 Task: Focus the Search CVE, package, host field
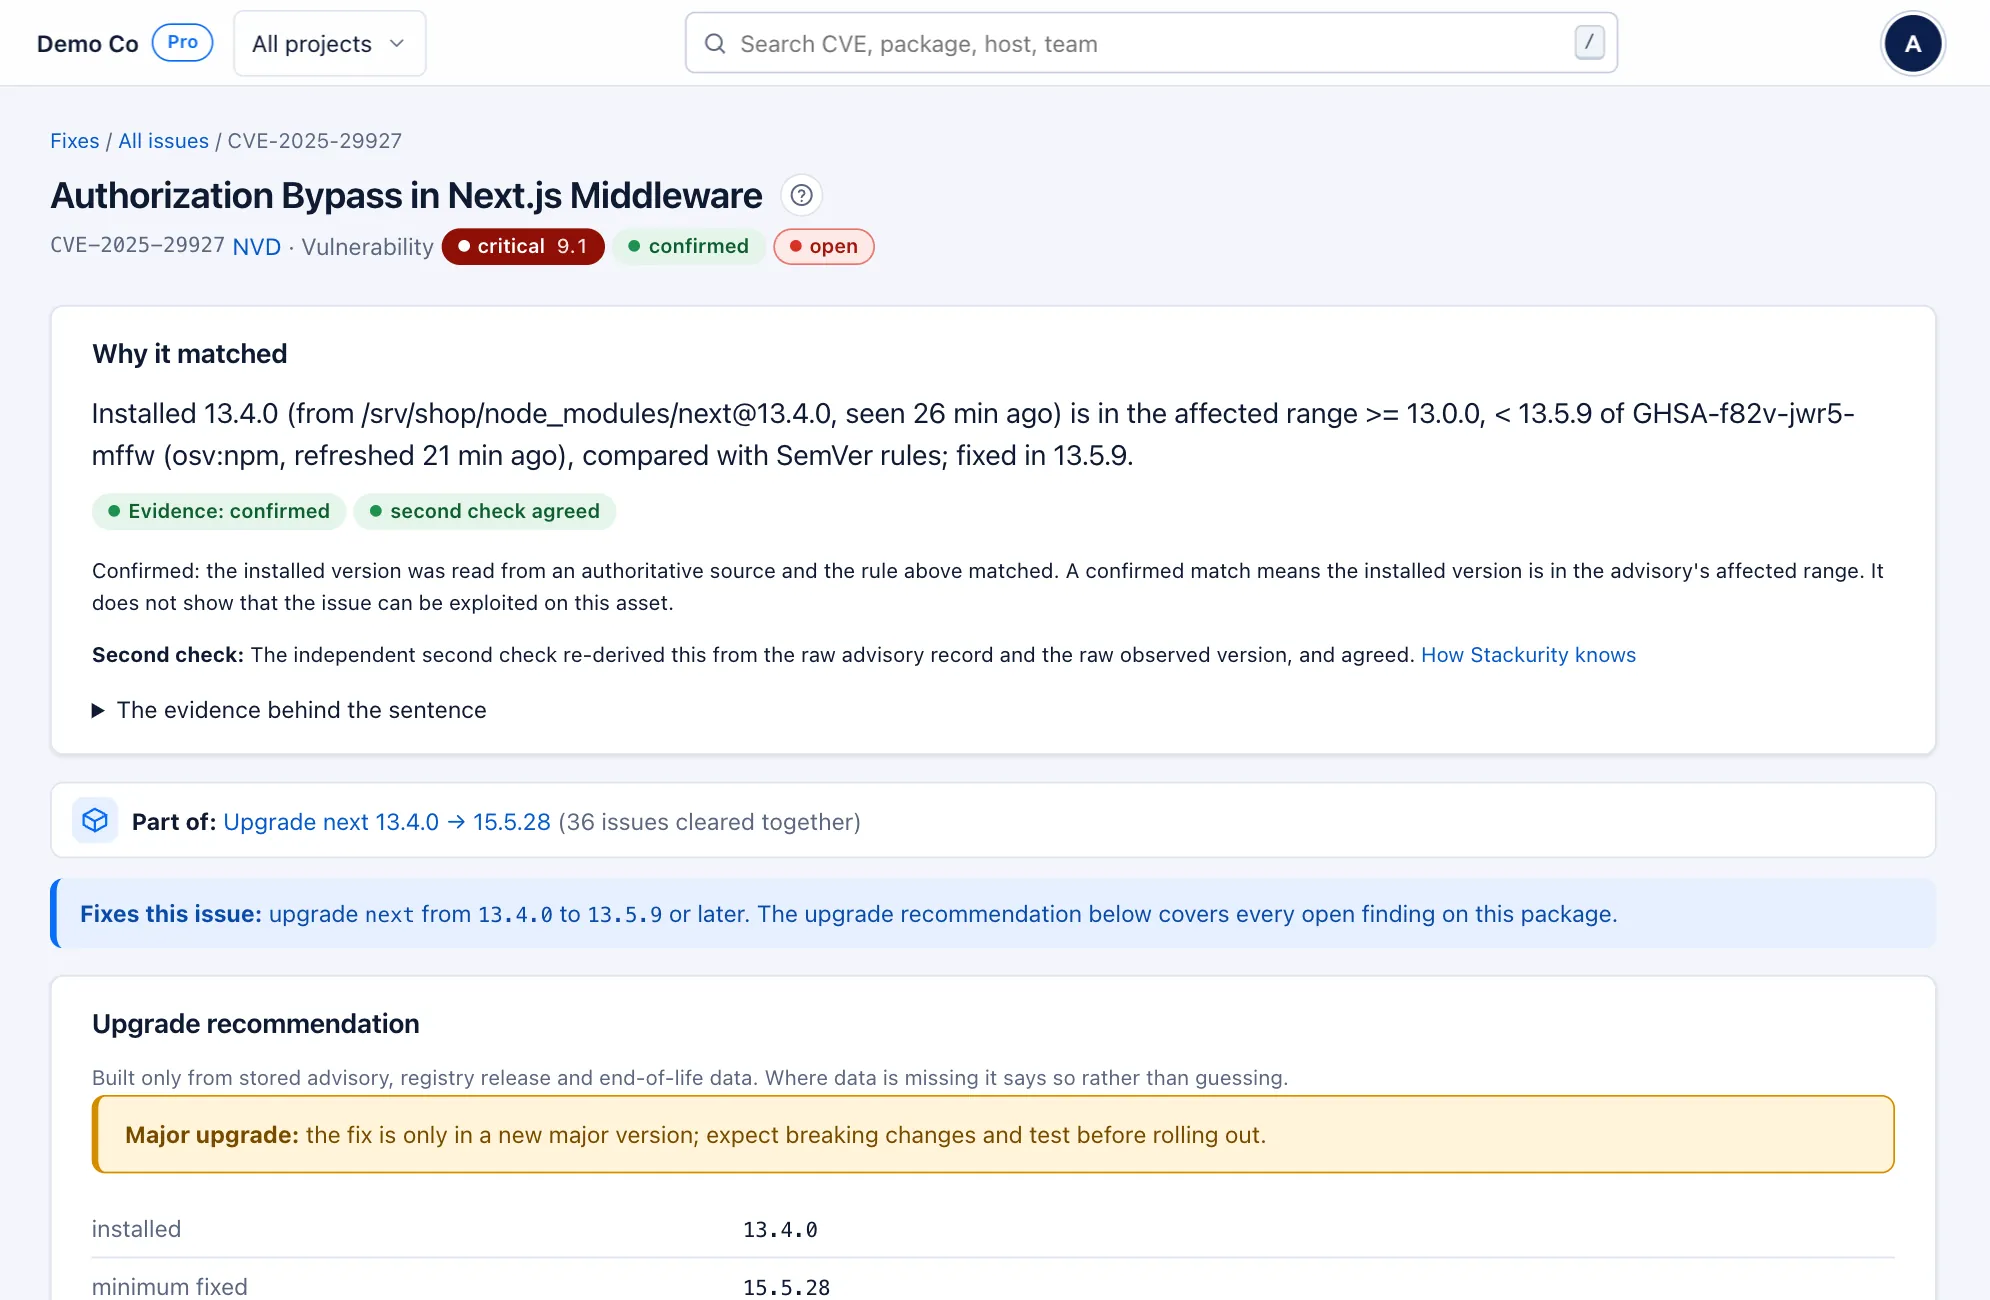[x=1151, y=43]
